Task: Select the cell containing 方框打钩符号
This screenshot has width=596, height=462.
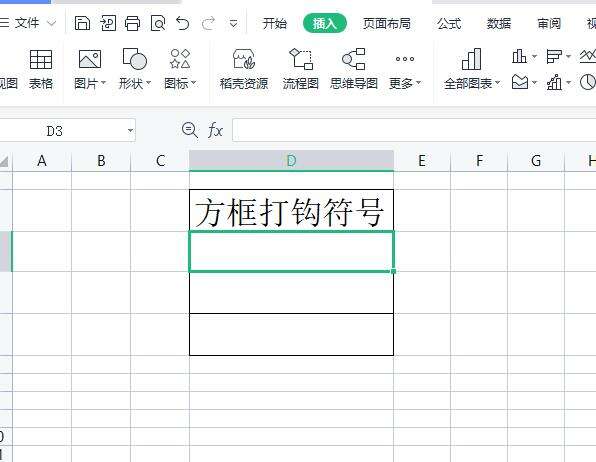Action: tap(292, 210)
